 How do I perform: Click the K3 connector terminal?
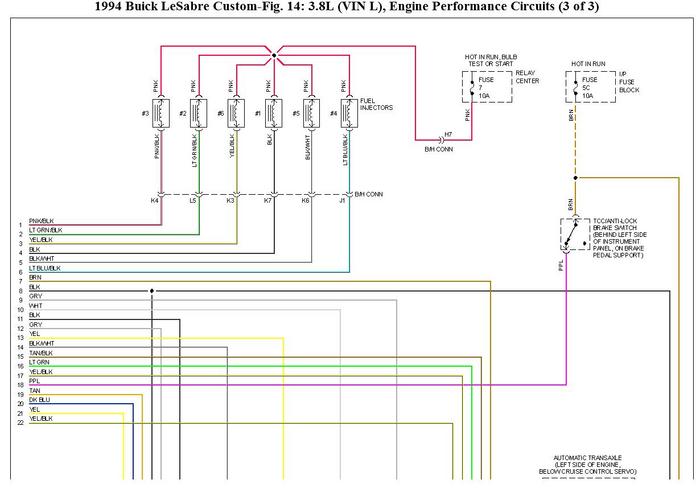(236, 195)
